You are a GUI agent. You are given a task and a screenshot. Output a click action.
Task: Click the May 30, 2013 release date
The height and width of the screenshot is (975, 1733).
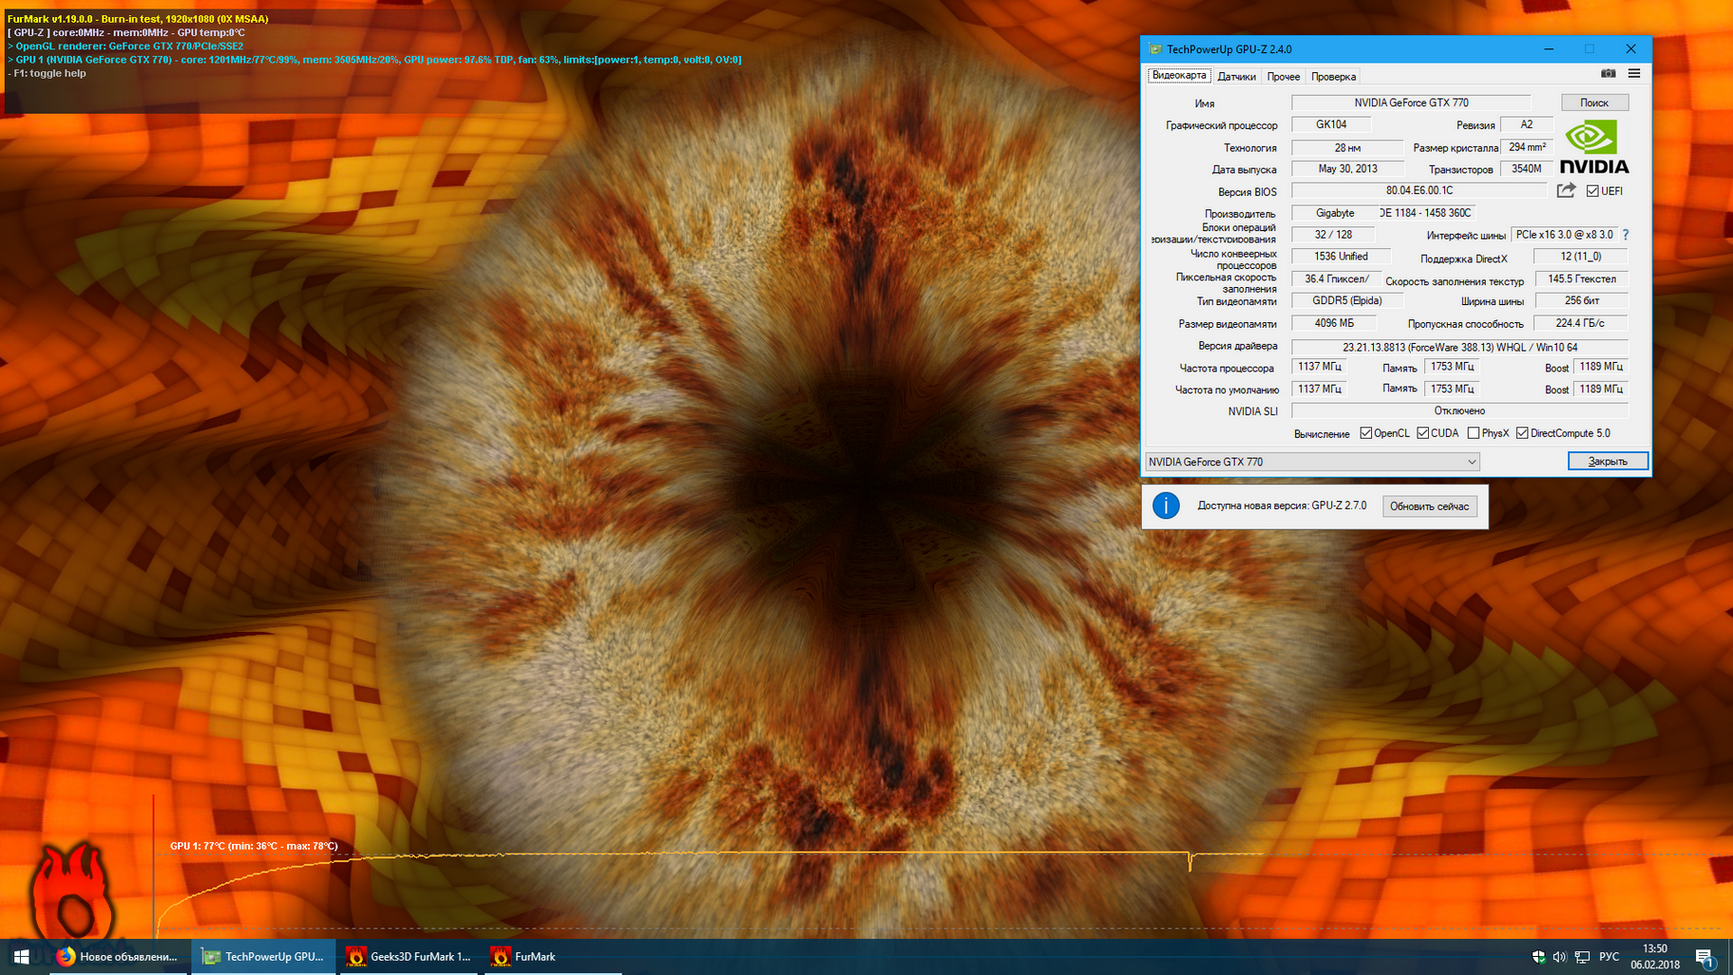(1346, 169)
